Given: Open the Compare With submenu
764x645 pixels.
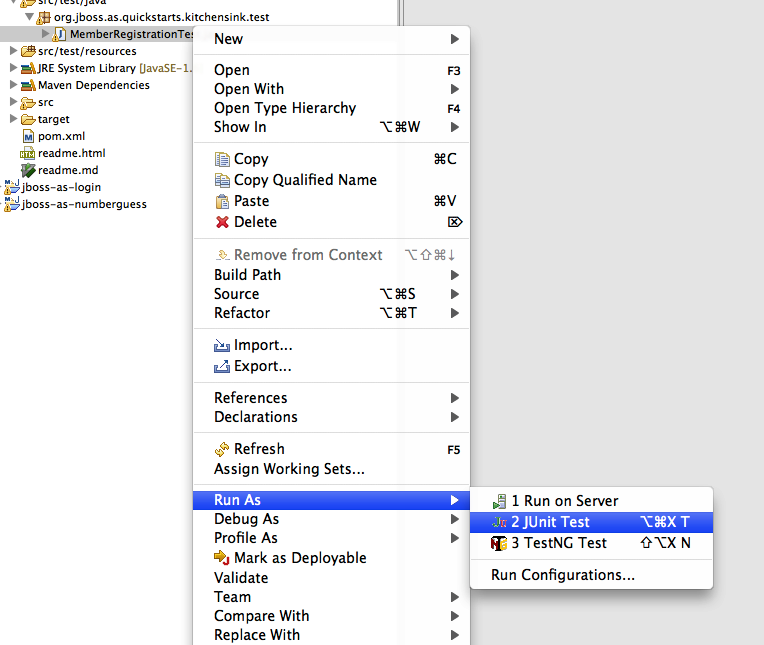Looking at the screenshot, I should coord(331,616).
